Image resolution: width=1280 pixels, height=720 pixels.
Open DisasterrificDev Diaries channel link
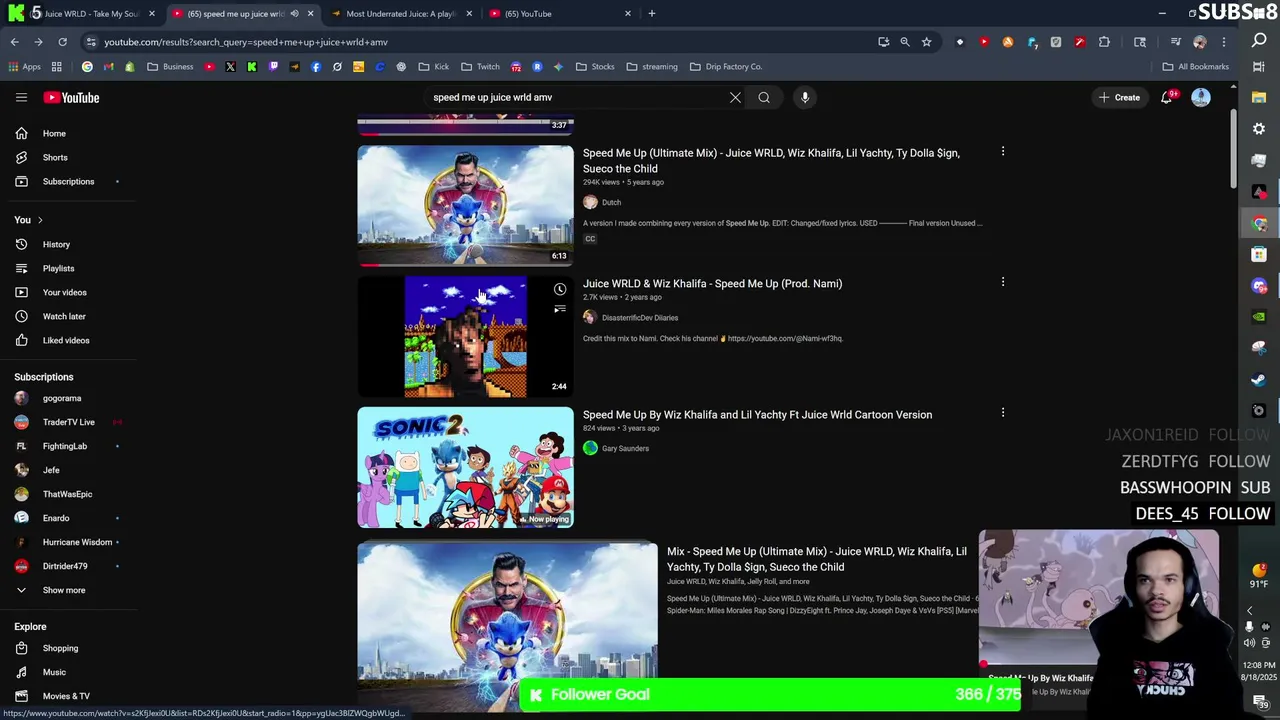(640, 318)
